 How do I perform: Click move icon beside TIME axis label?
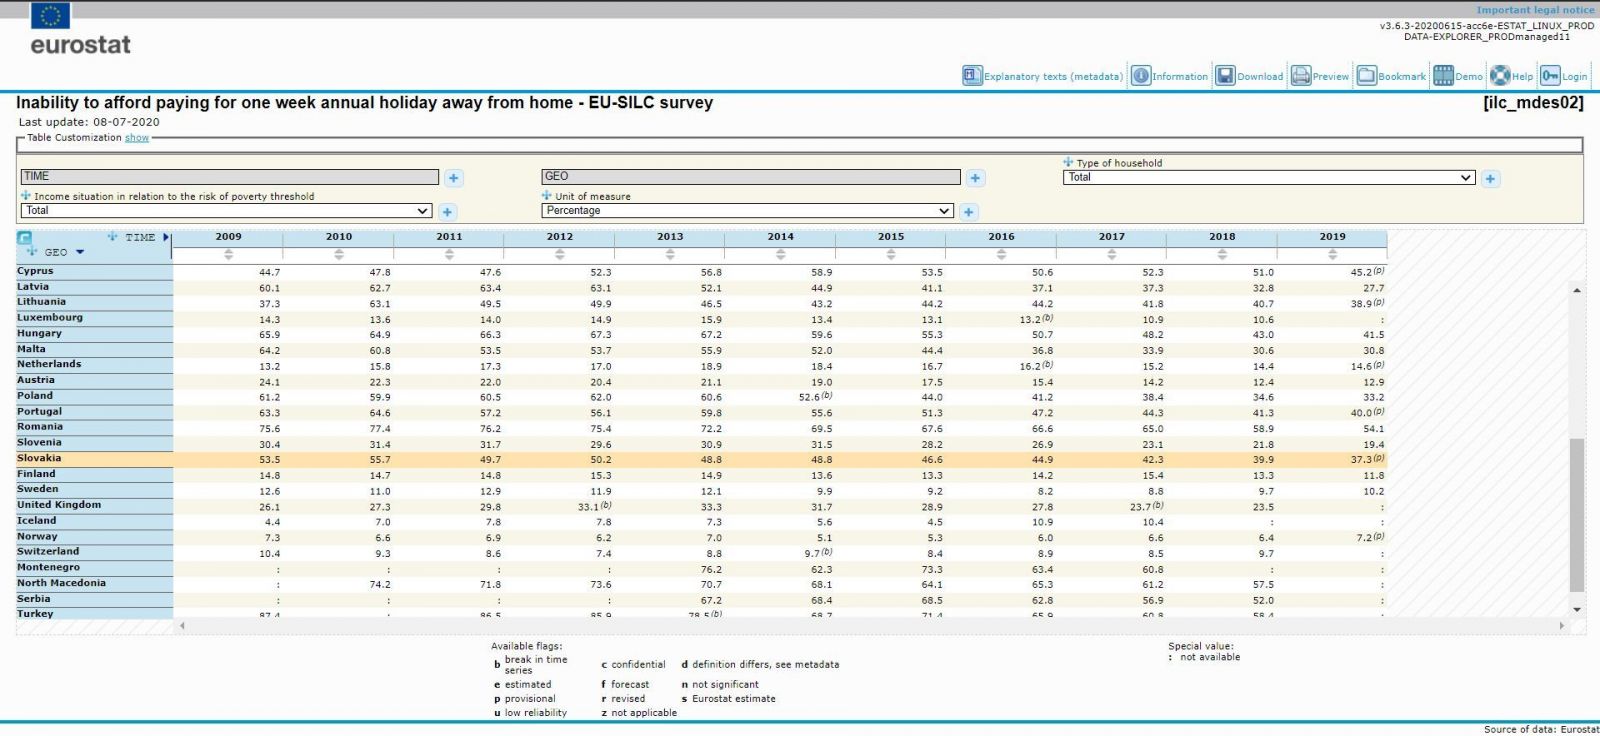[x=113, y=237]
